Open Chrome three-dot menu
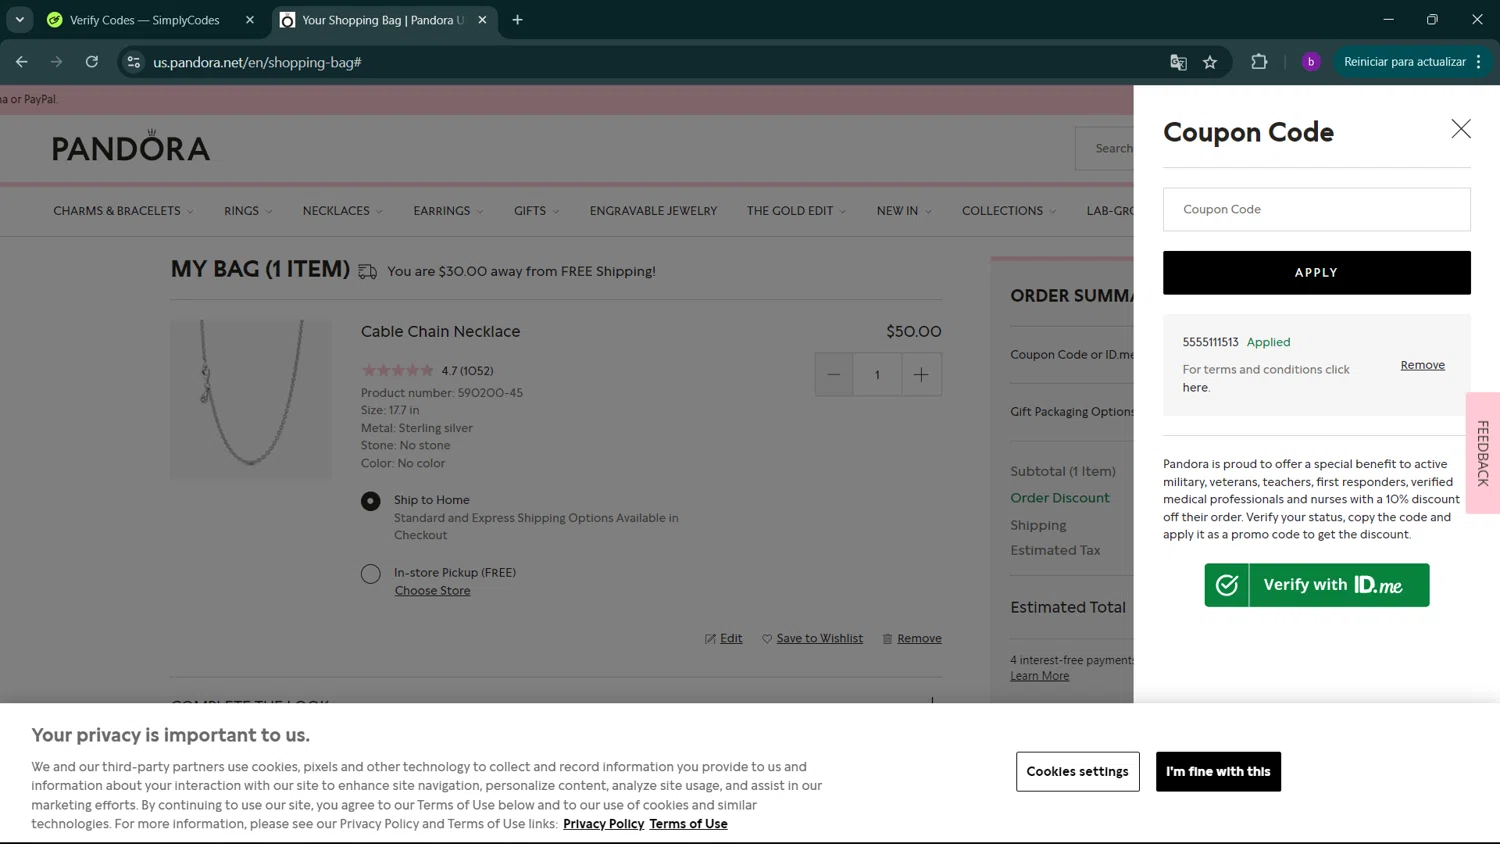The width and height of the screenshot is (1500, 844). (x=1478, y=62)
